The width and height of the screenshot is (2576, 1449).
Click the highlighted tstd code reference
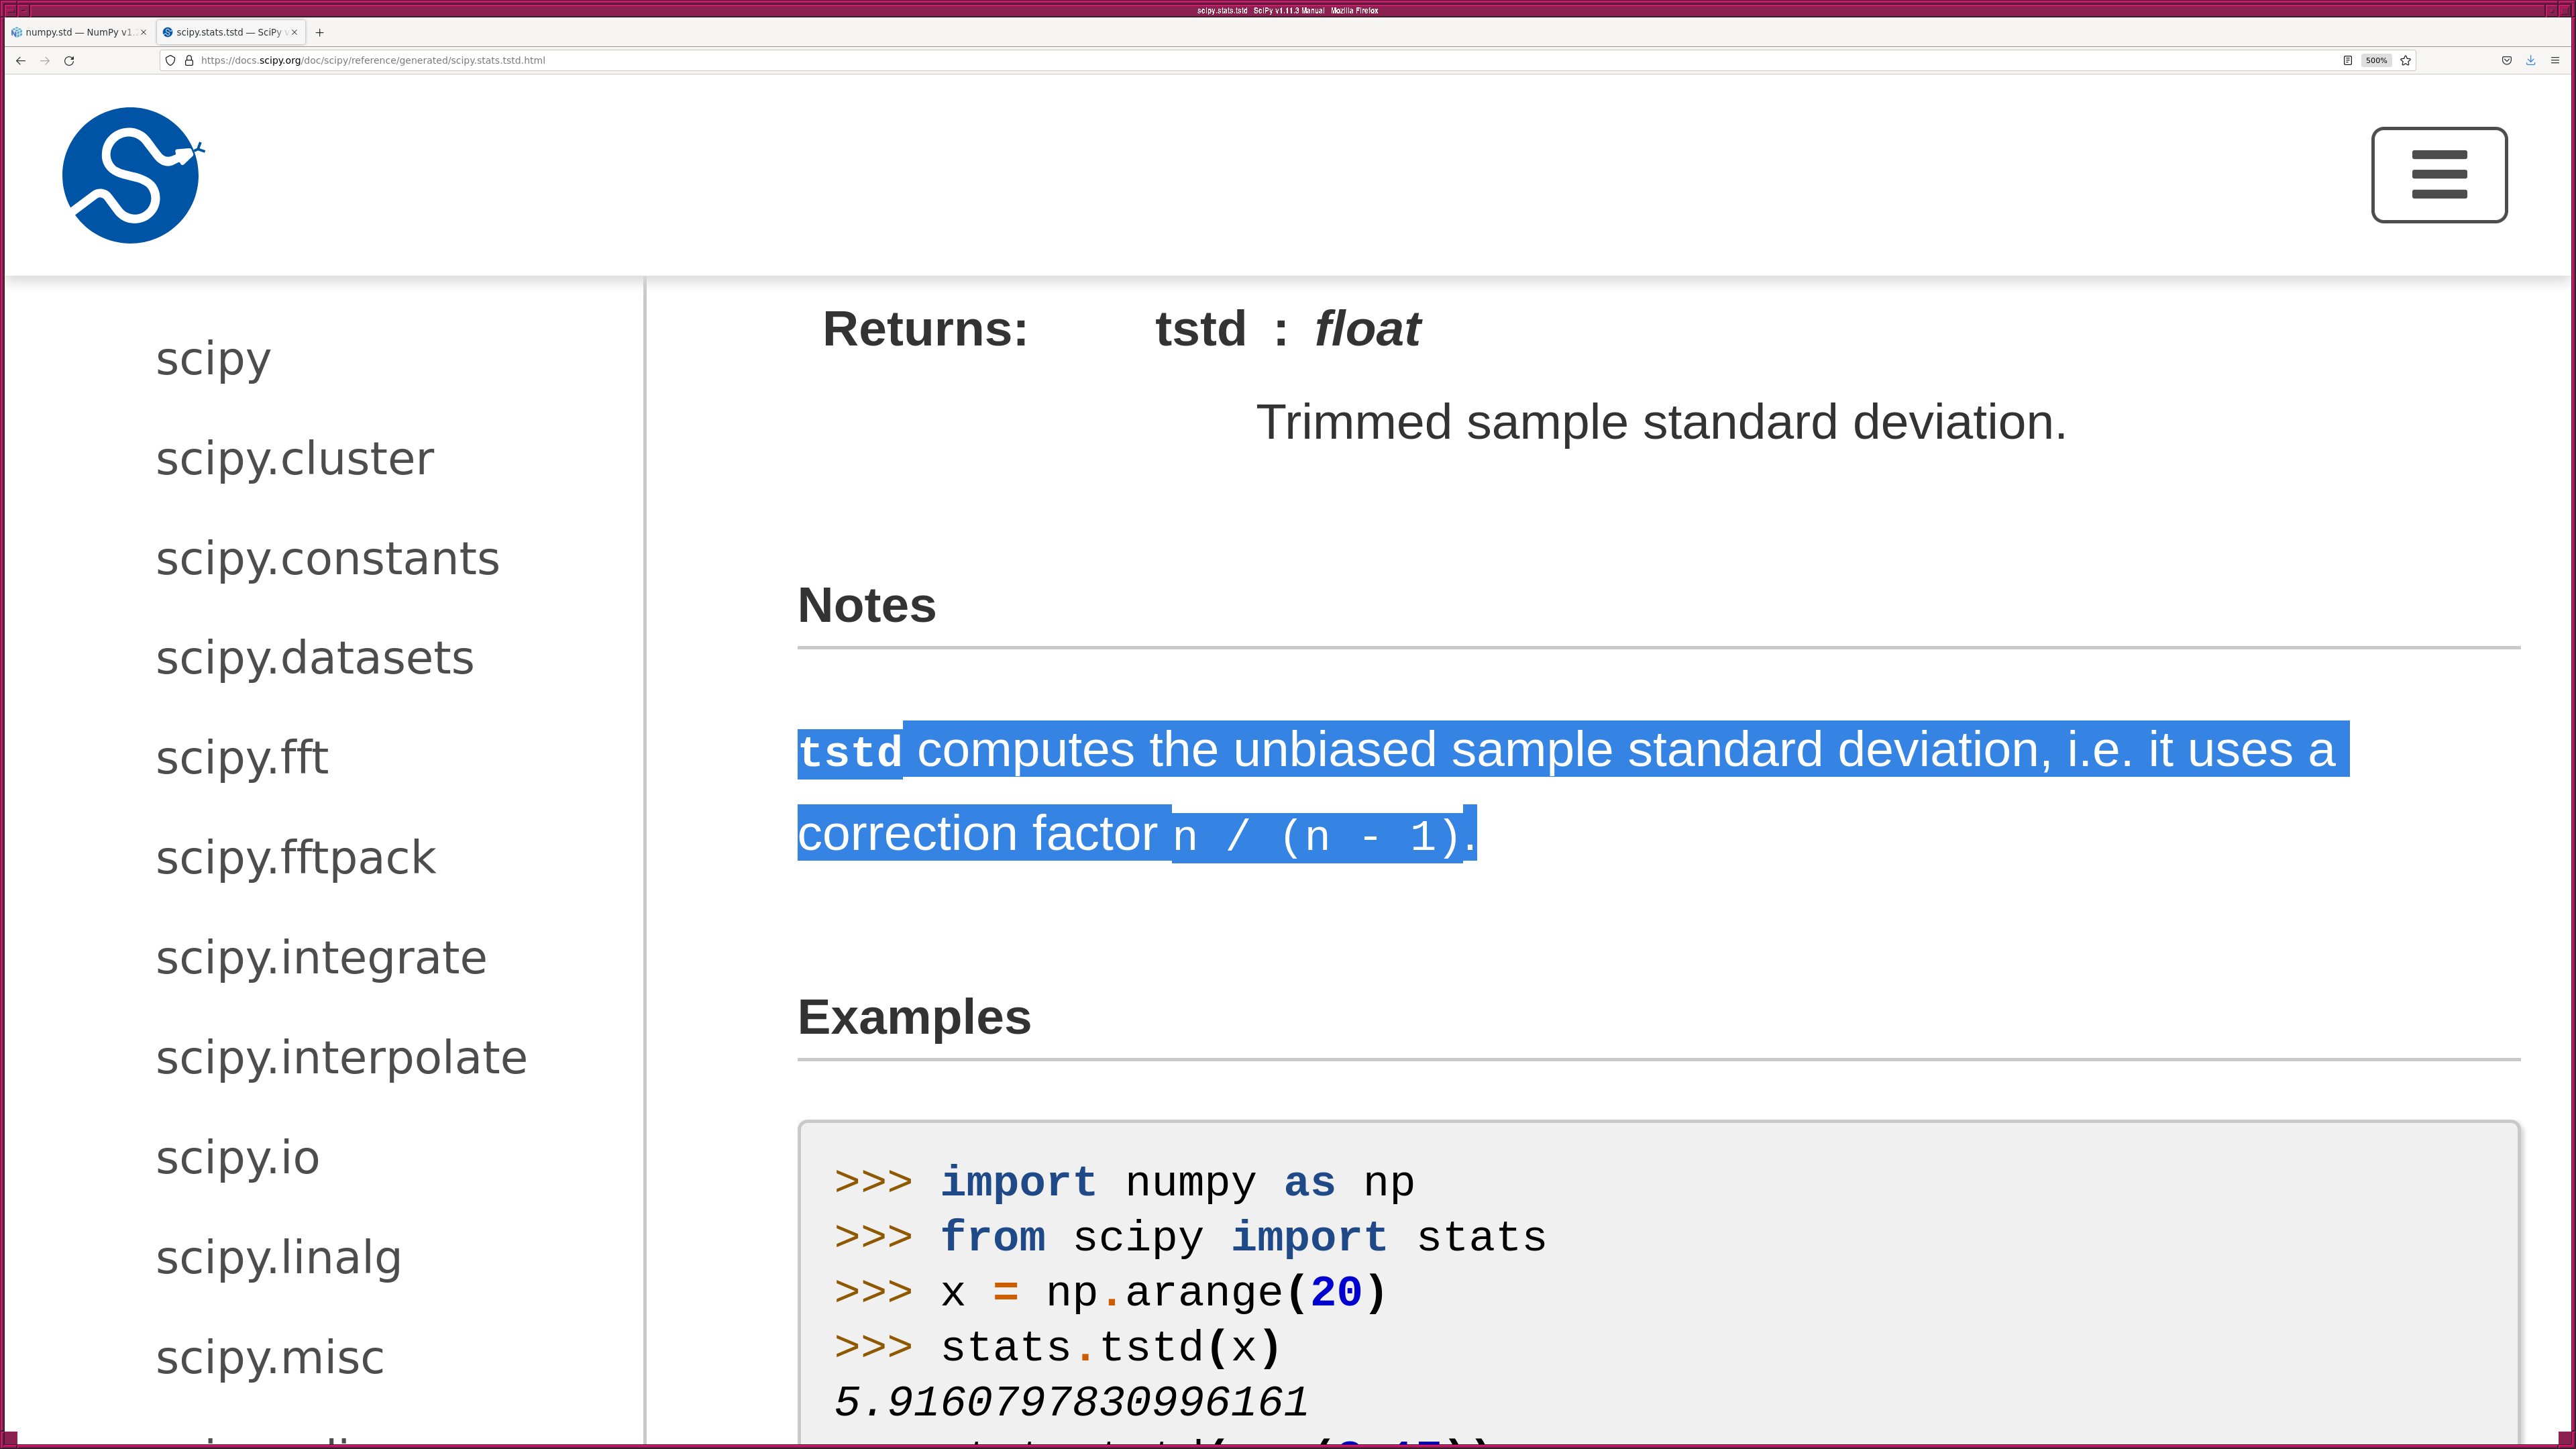(x=850, y=751)
